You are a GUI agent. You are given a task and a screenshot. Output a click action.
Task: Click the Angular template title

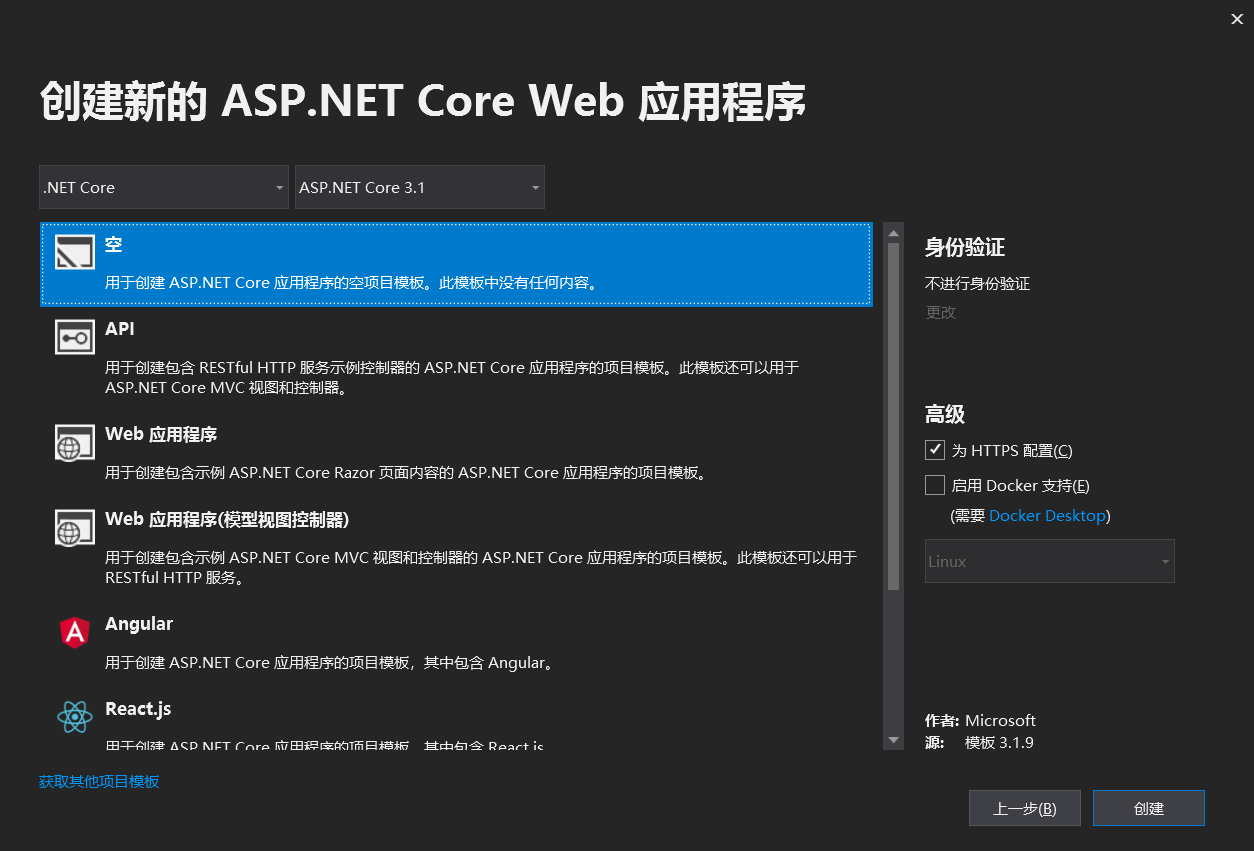(x=139, y=624)
